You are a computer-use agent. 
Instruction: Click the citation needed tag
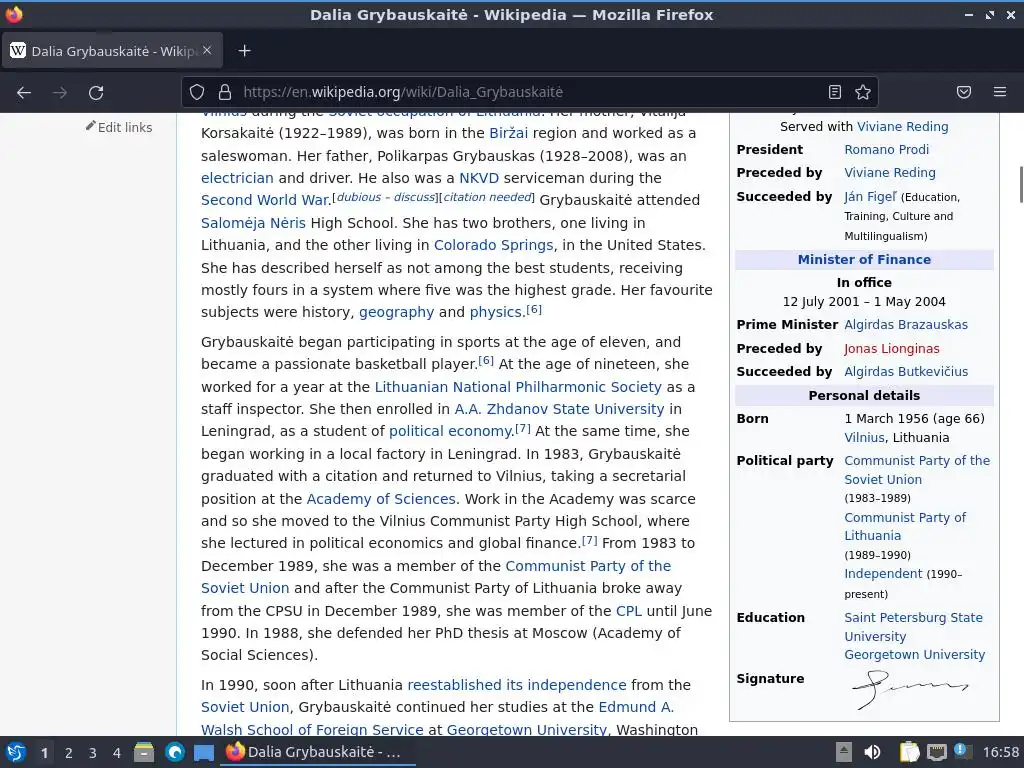point(487,197)
